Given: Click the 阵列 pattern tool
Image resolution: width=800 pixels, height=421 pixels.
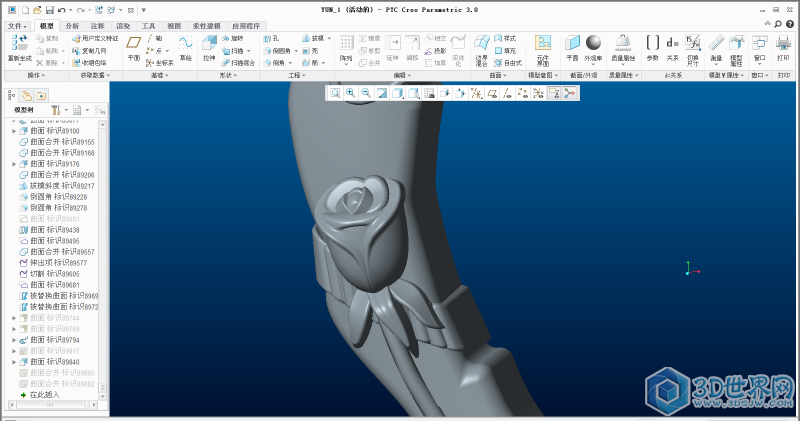Looking at the screenshot, I should pos(346,49).
